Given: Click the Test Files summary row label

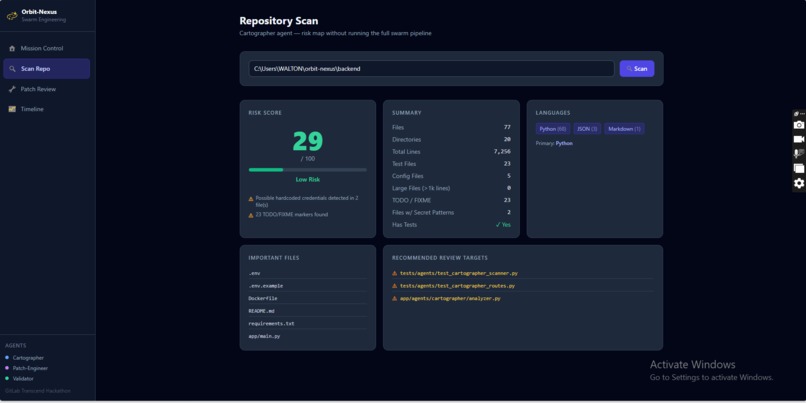Looking at the screenshot, I should 404,164.
